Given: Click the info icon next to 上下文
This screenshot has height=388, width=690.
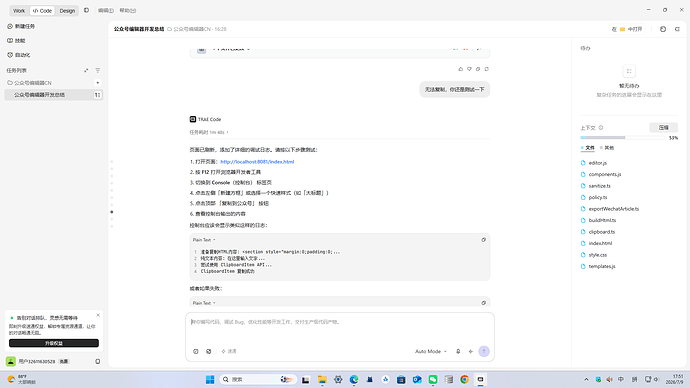Looking at the screenshot, I should coord(601,128).
